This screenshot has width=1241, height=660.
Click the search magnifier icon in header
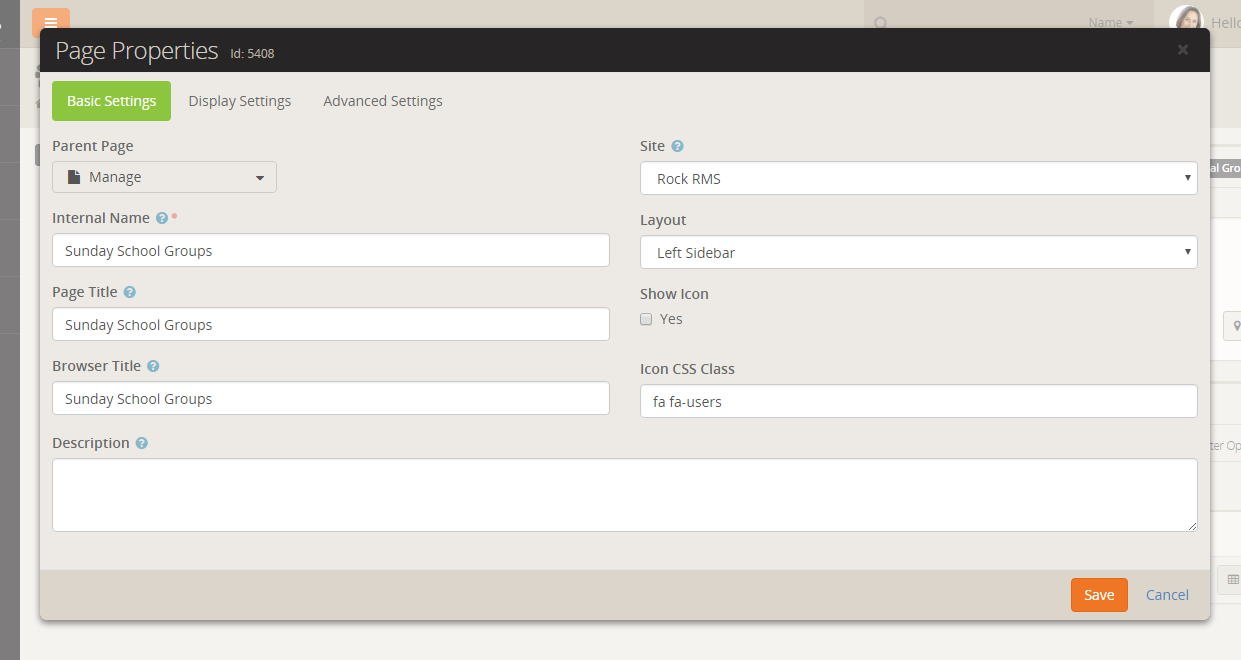point(881,23)
